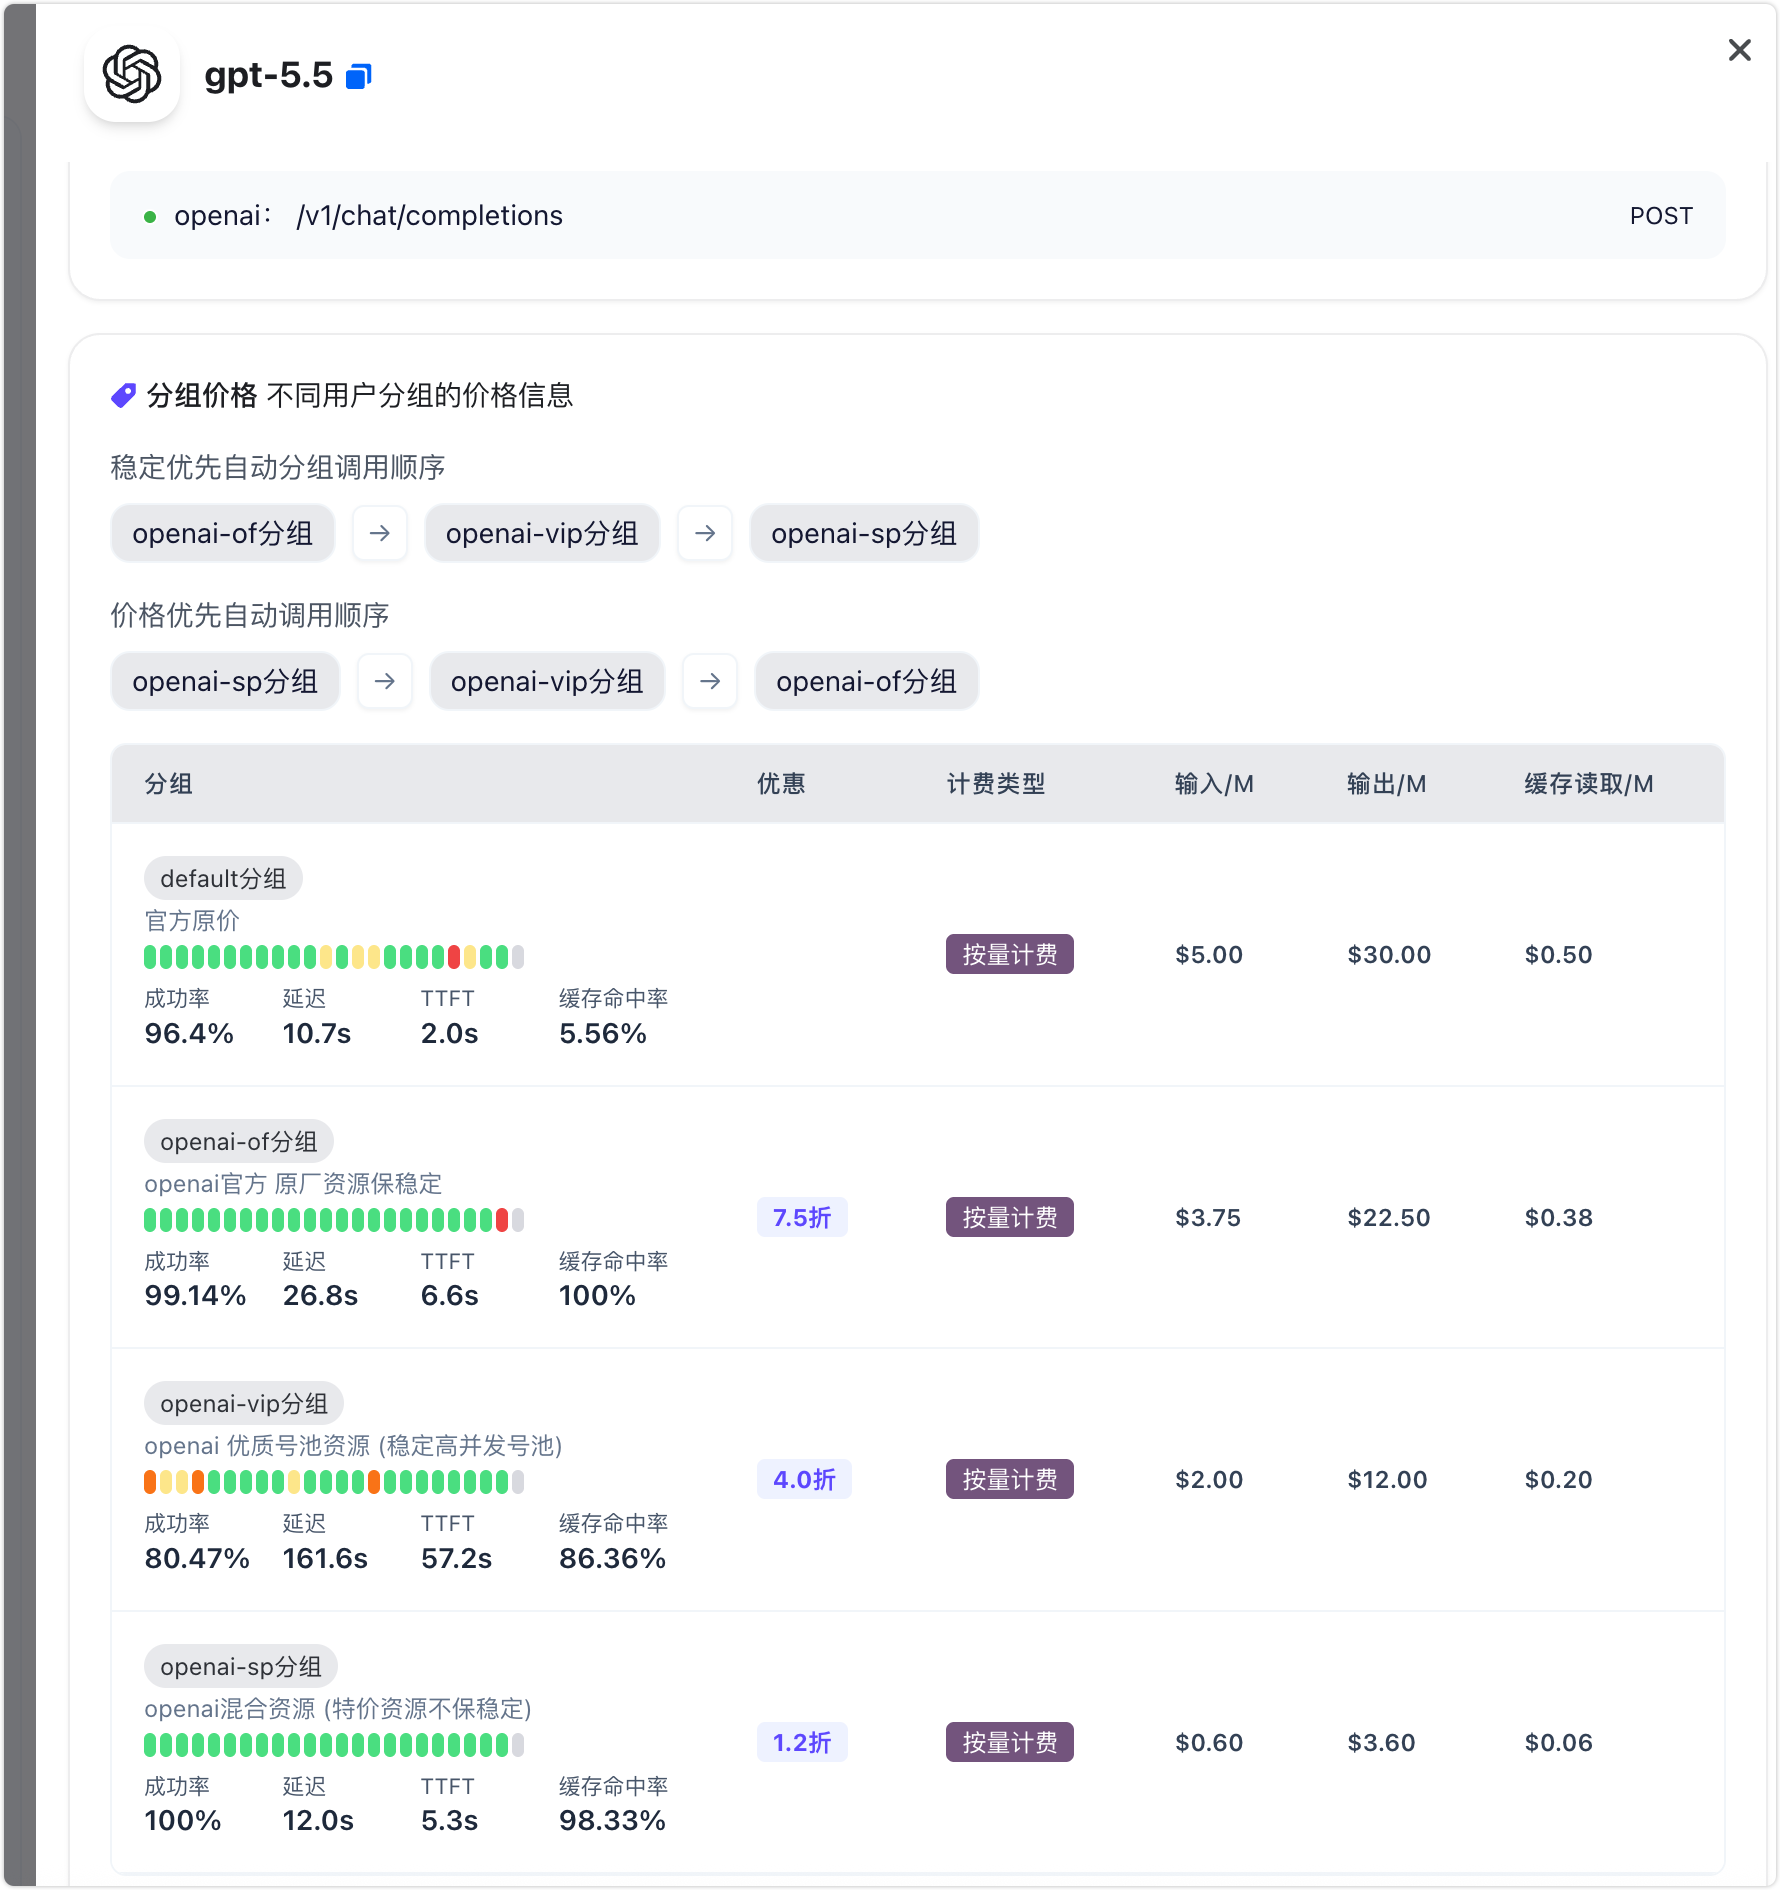The height and width of the screenshot is (1890, 1780).
Task: Click 按量计费 badge in the $3.75 row
Action: (1010, 1217)
